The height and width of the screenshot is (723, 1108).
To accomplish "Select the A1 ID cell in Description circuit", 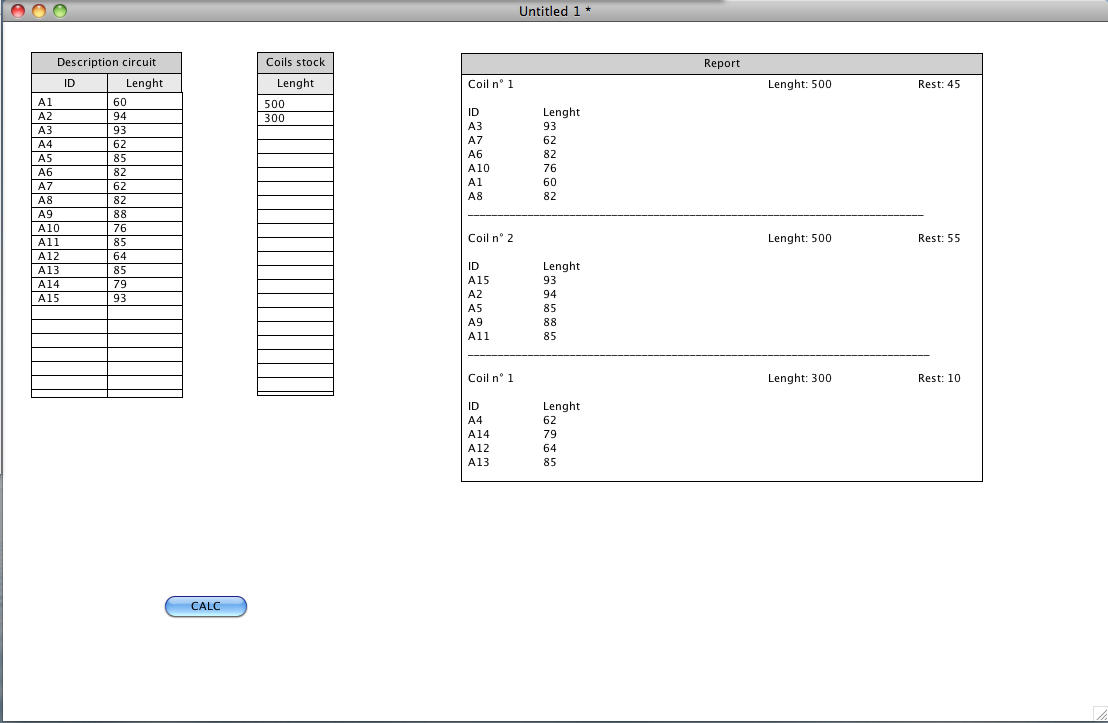I will (x=69, y=102).
